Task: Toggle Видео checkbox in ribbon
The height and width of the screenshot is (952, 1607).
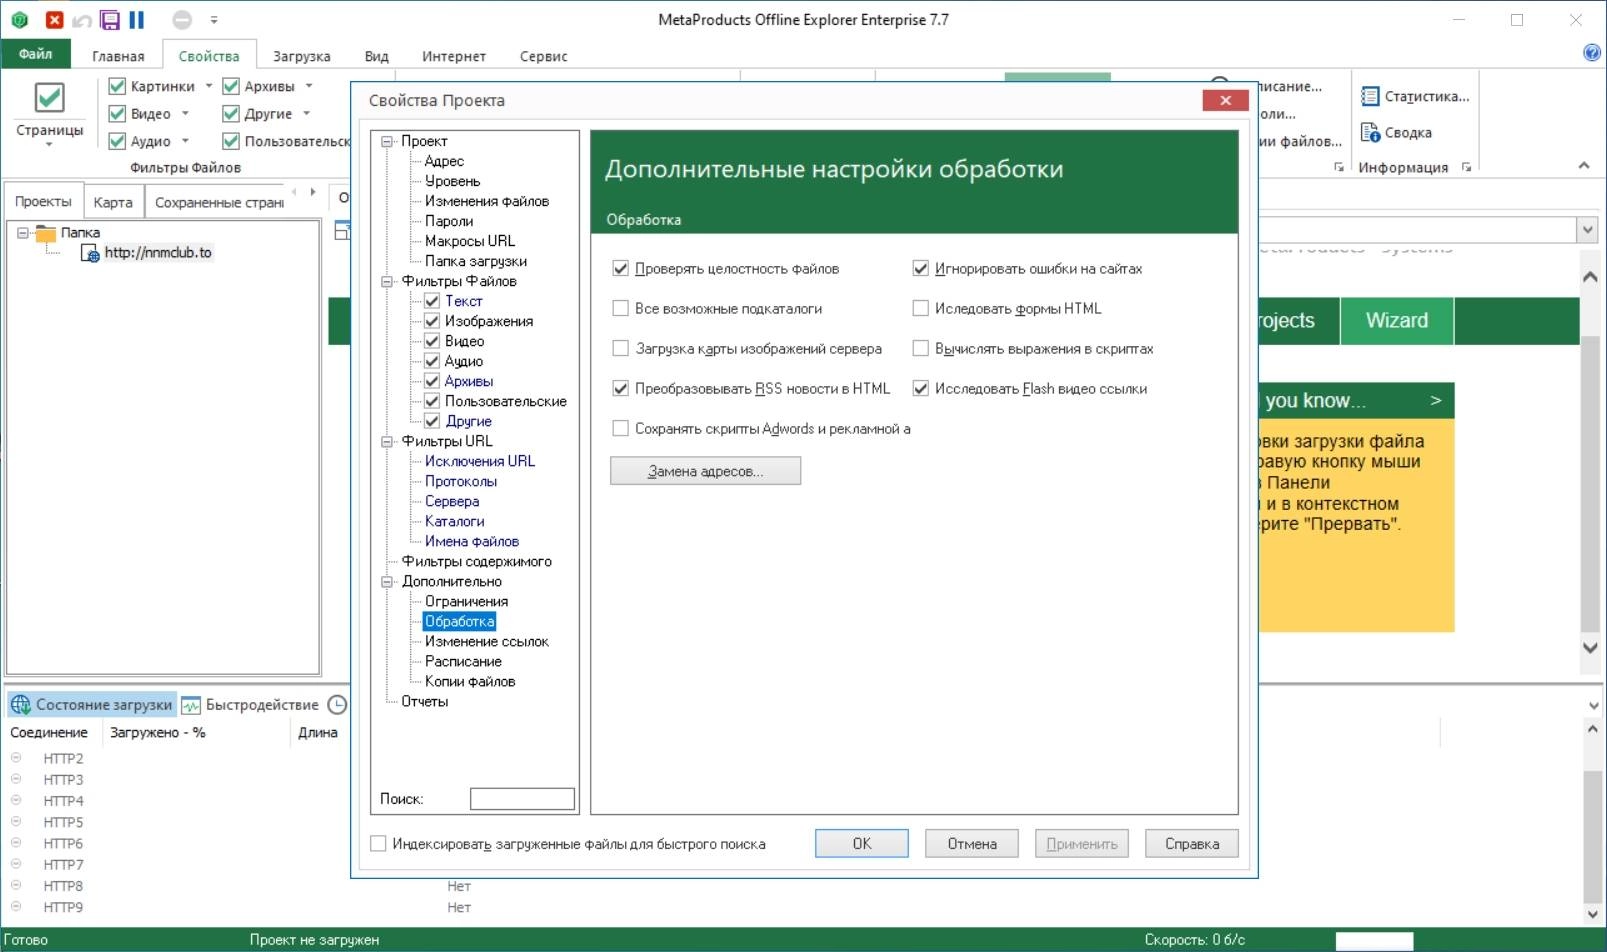Action: (x=117, y=113)
